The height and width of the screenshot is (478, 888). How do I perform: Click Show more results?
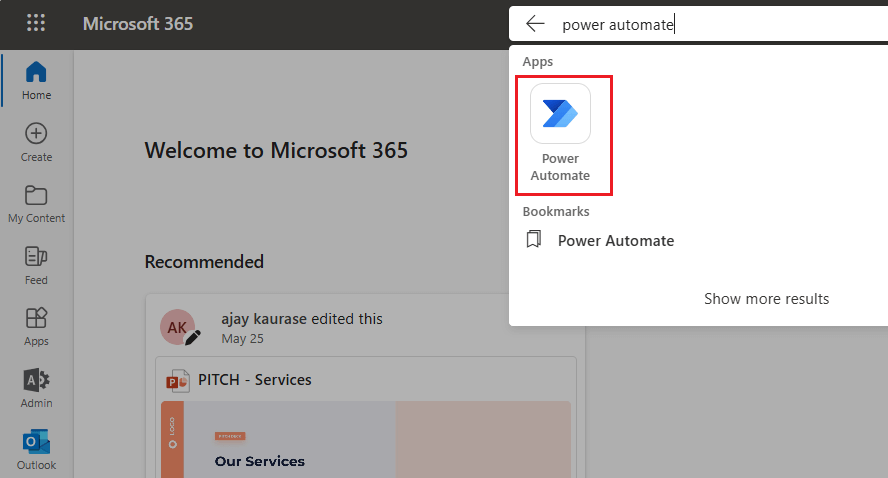click(766, 299)
